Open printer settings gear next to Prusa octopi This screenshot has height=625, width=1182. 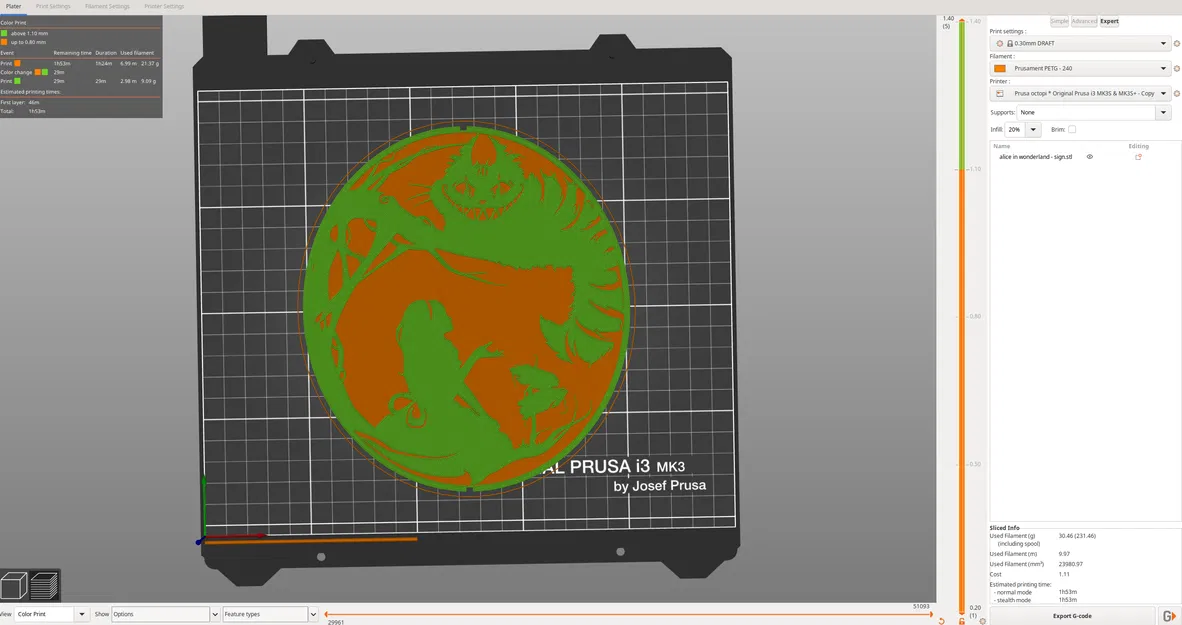(1177, 93)
